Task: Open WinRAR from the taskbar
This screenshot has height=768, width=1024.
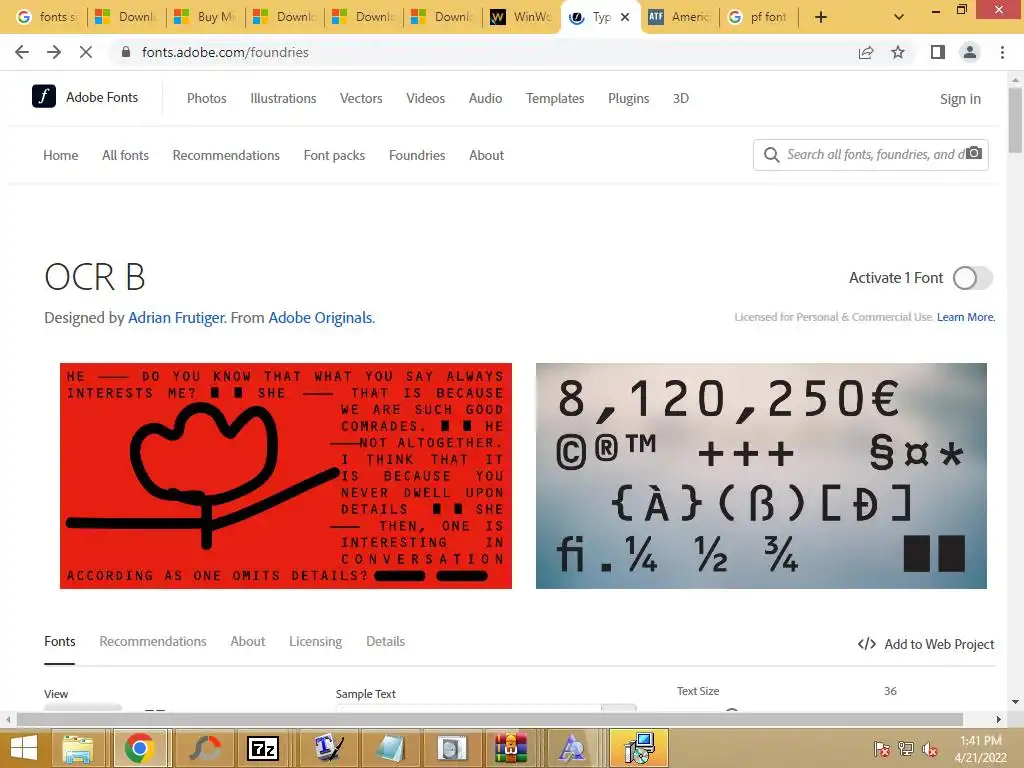Action: point(510,748)
